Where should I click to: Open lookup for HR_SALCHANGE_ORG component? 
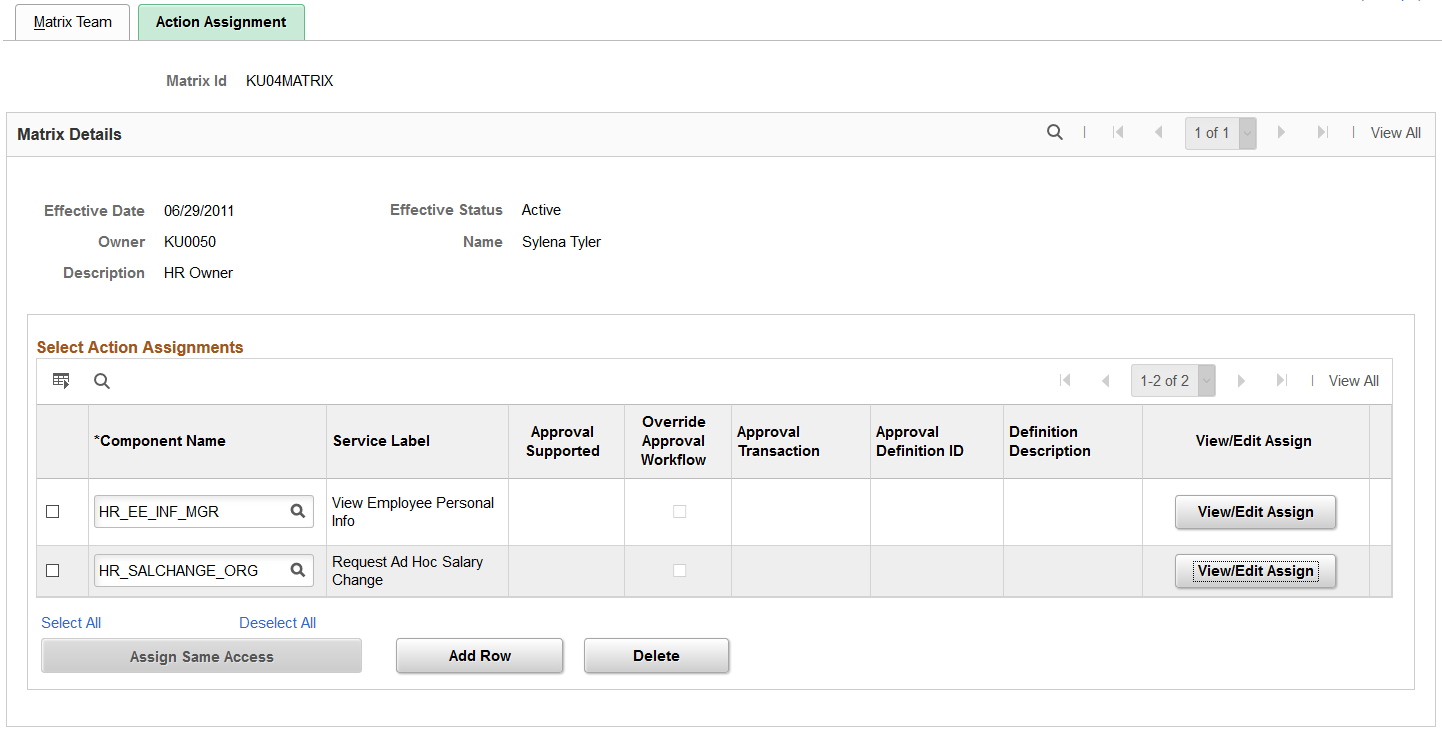tap(297, 570)
